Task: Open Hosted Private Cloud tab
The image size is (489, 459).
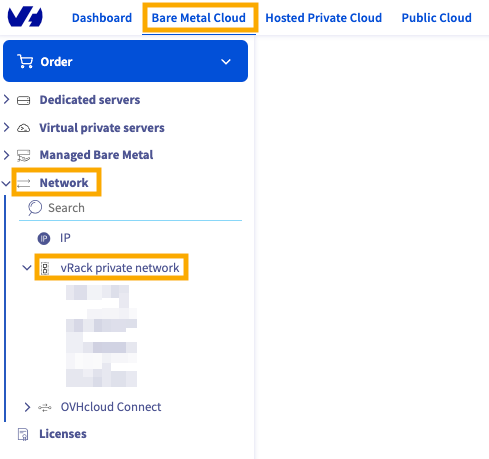Action: click(x=323, y=18)
